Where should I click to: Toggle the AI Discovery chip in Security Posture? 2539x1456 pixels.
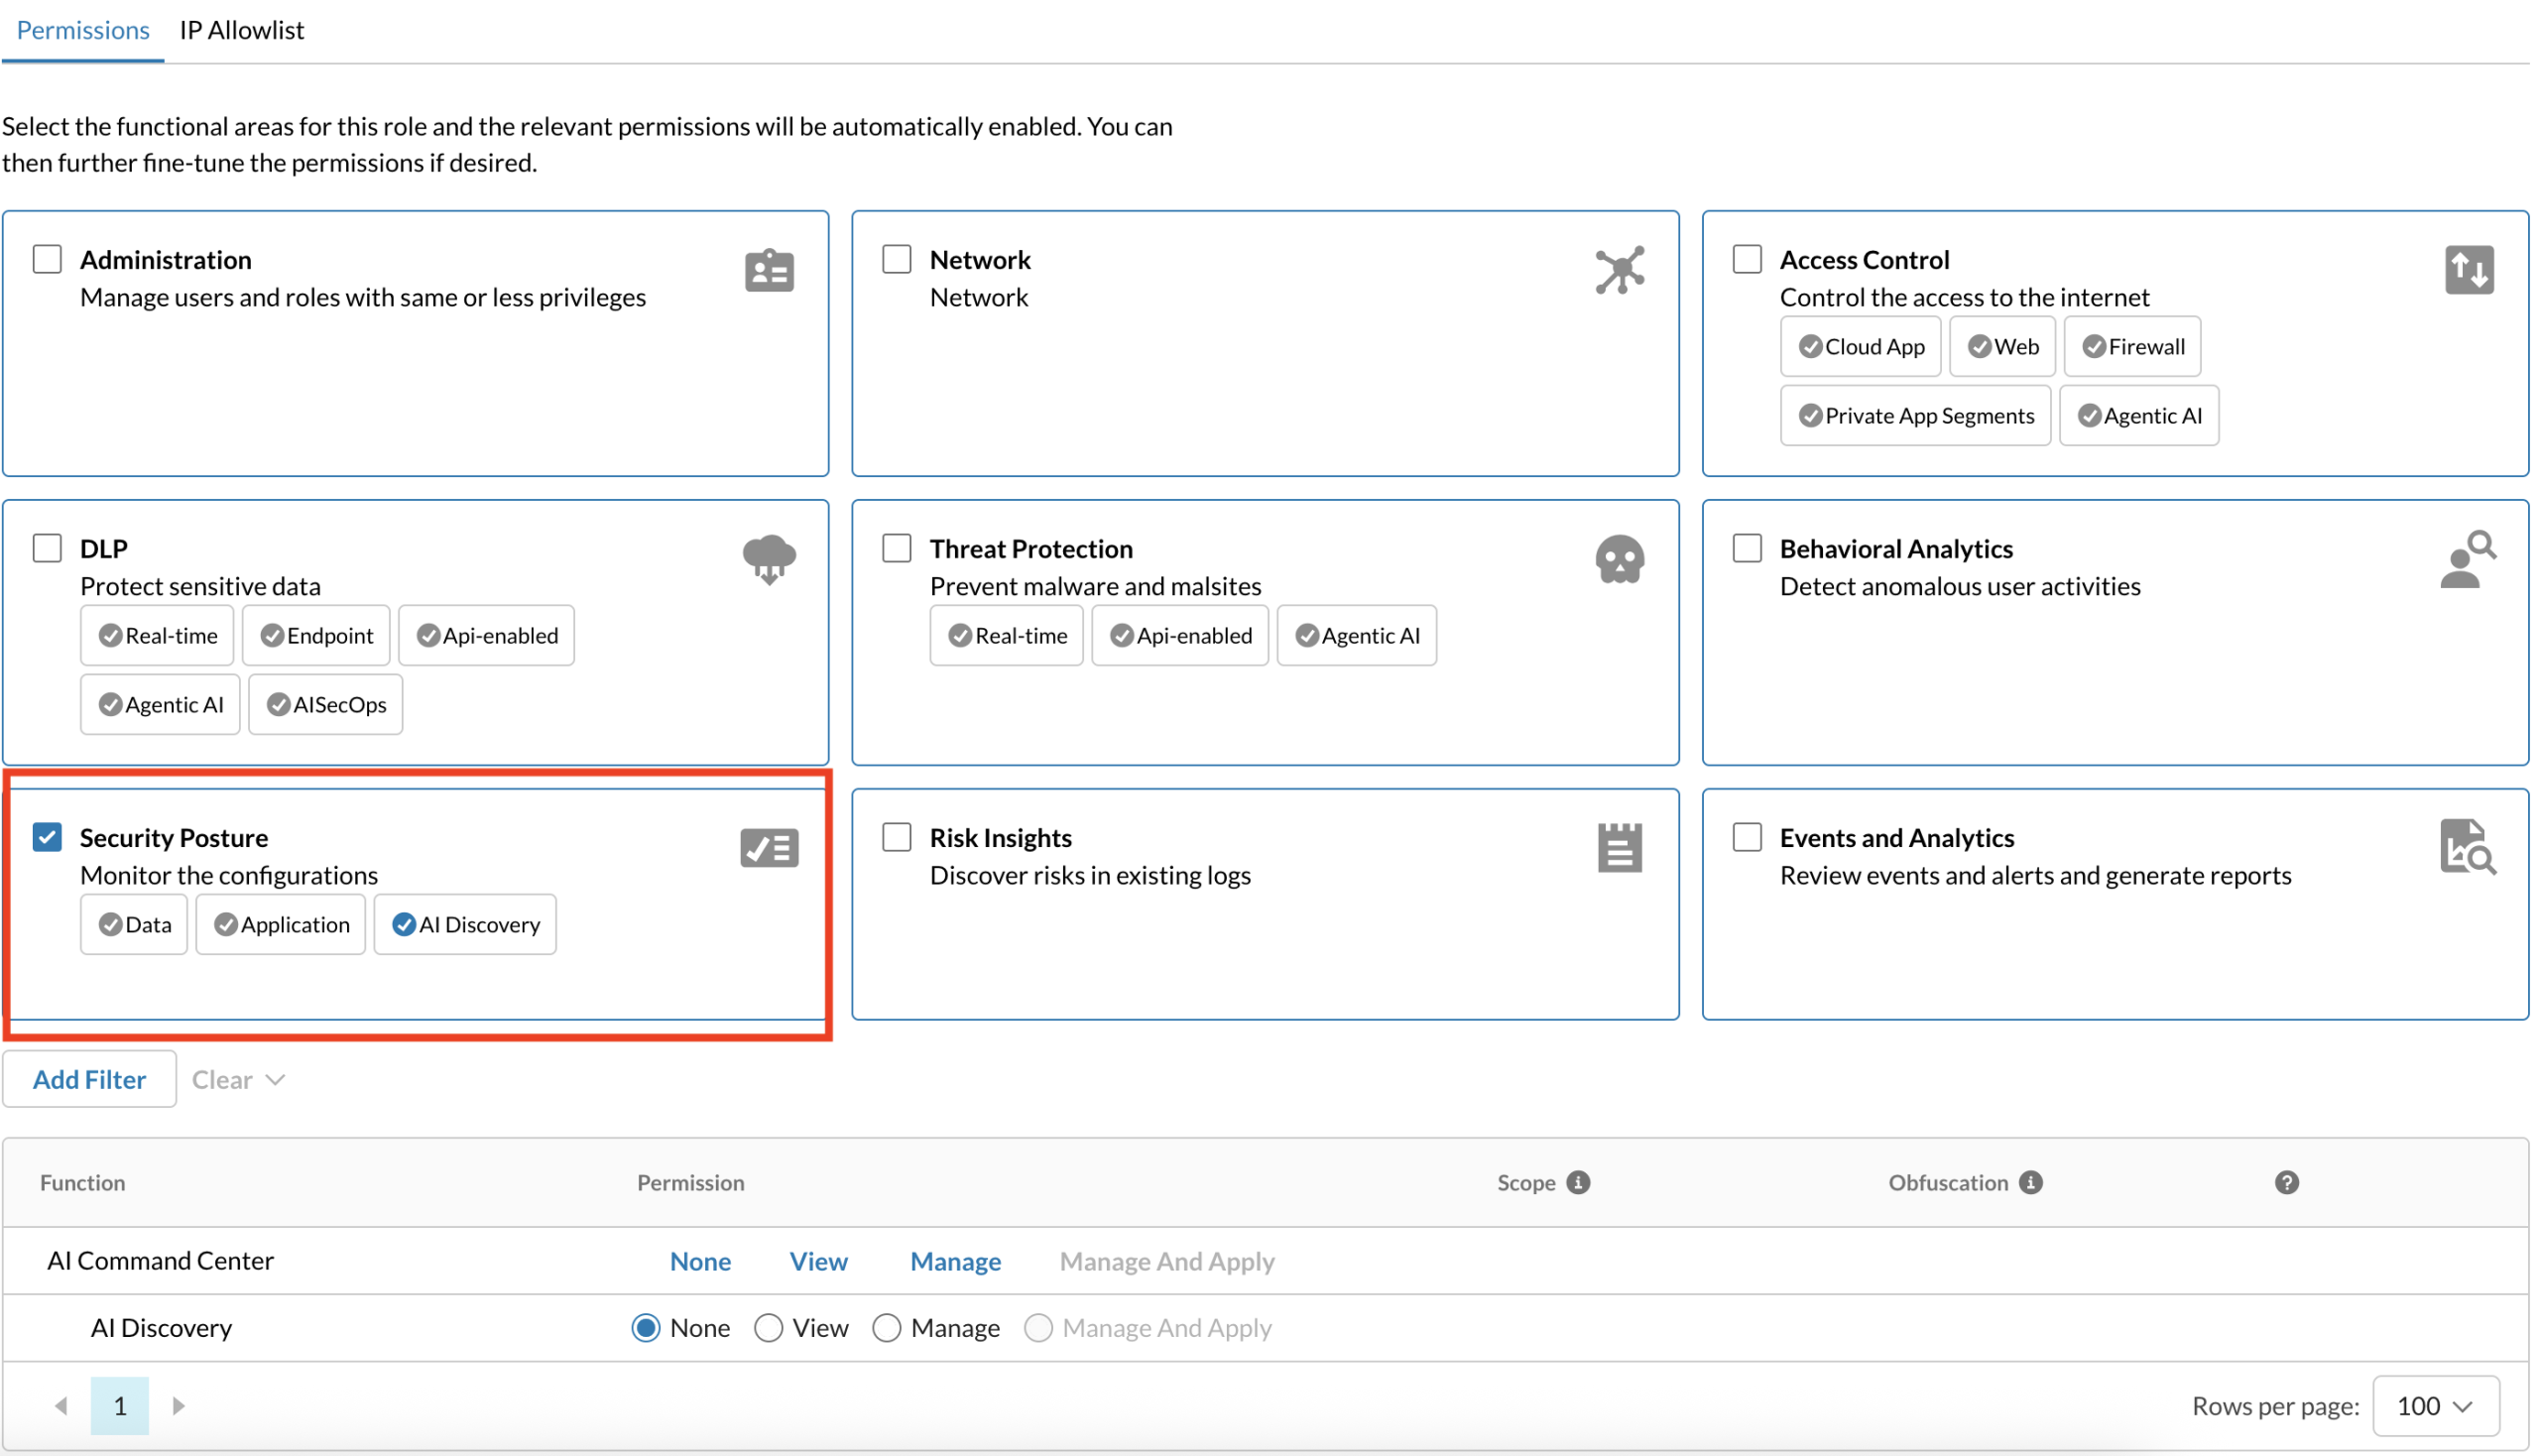(x=465, y=924)
